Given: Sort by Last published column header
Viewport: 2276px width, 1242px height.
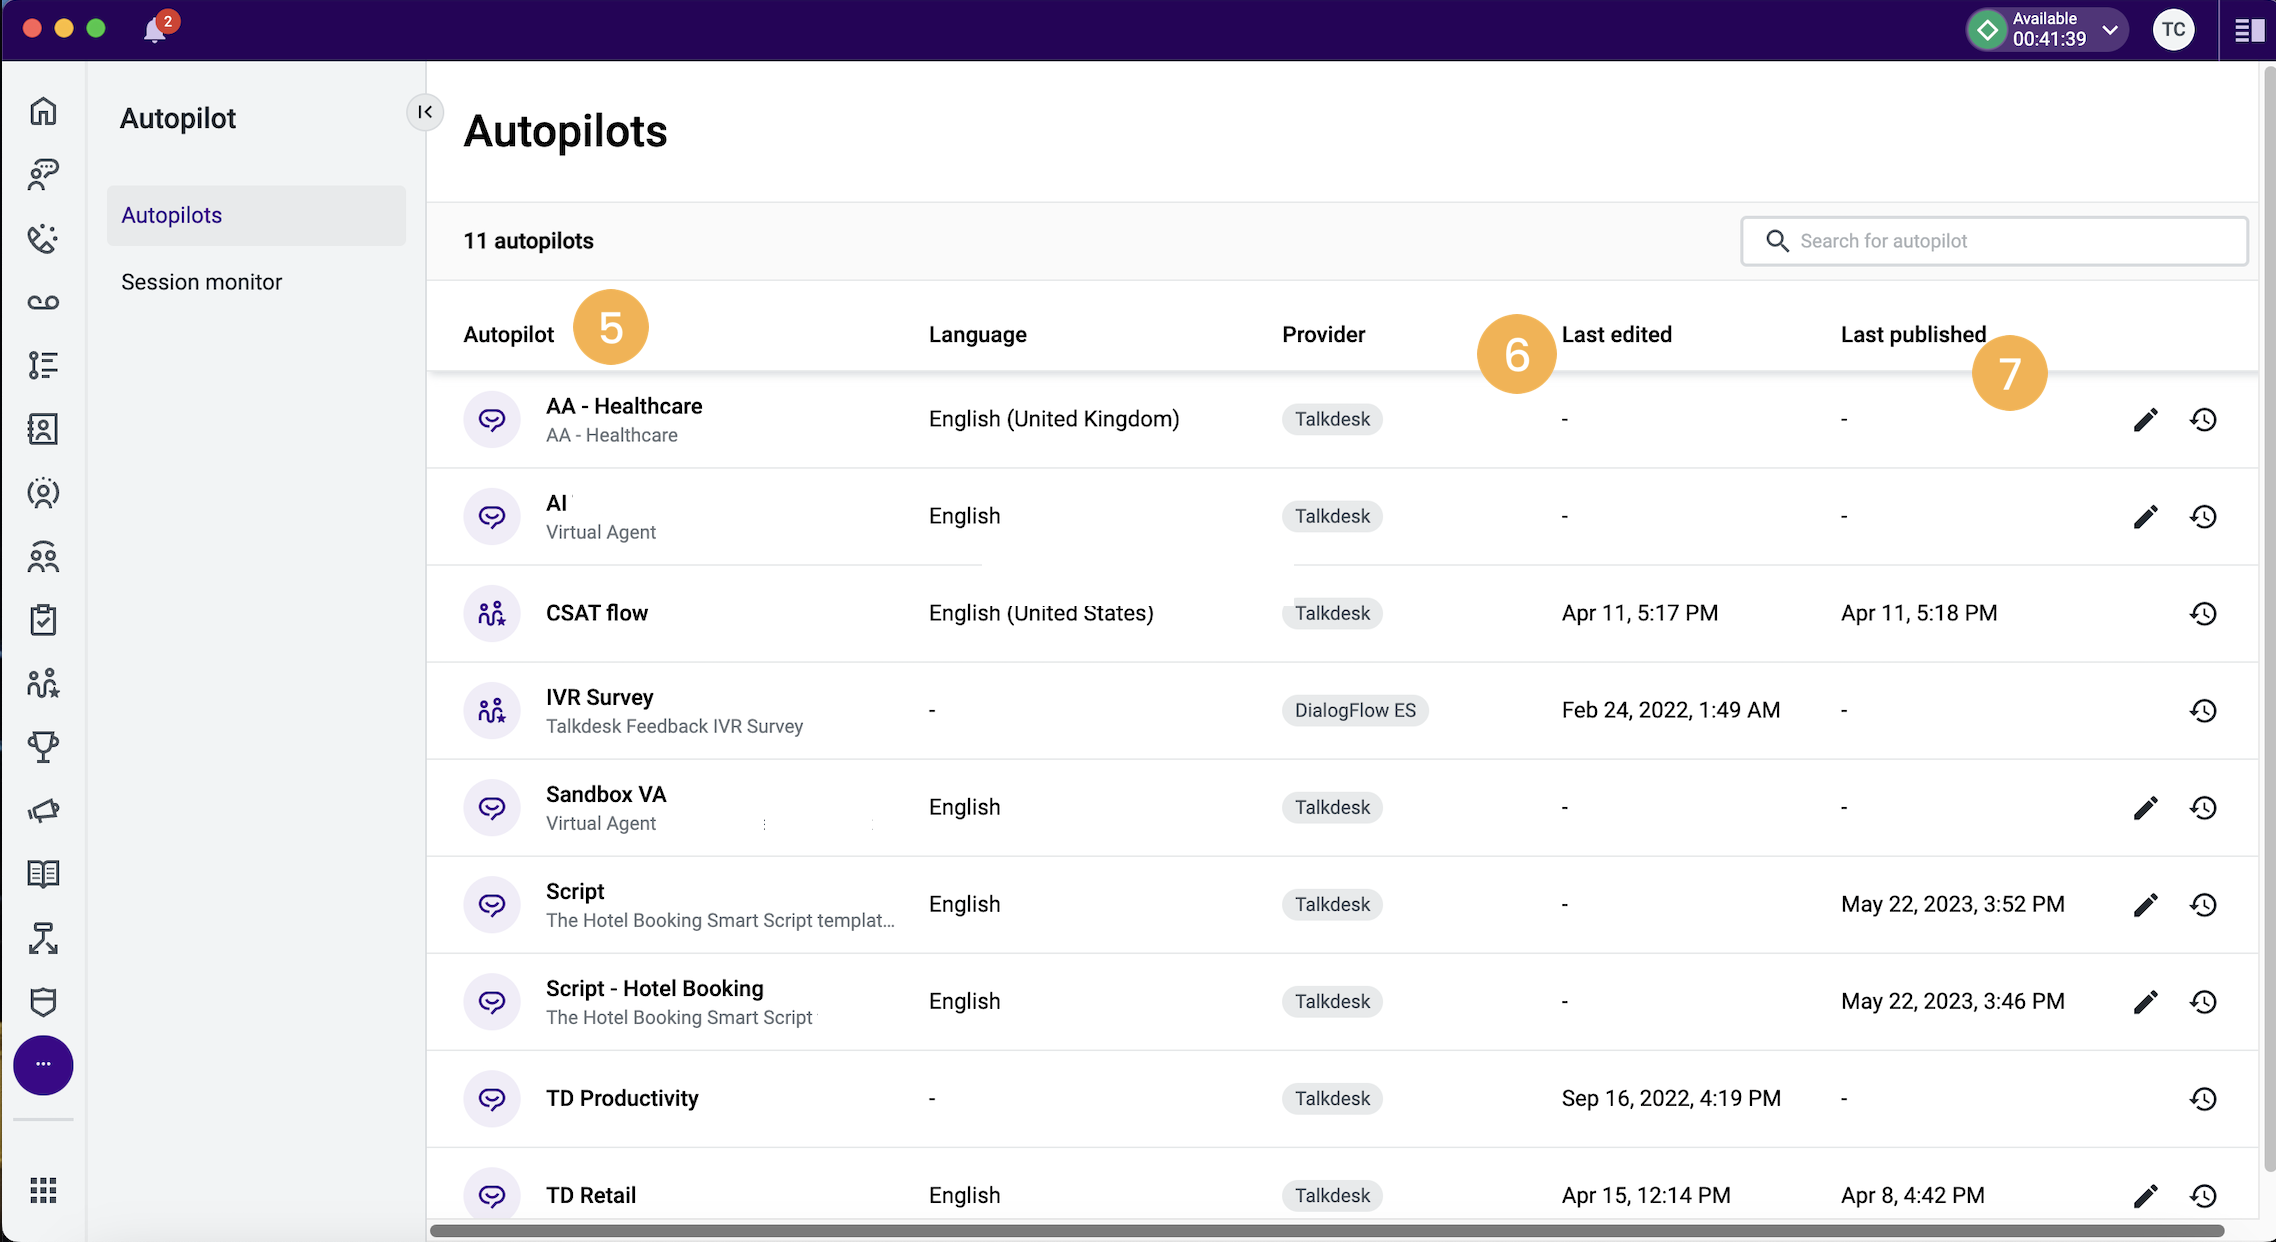Looking at the screenshot, I should [x=1913, y=335].
